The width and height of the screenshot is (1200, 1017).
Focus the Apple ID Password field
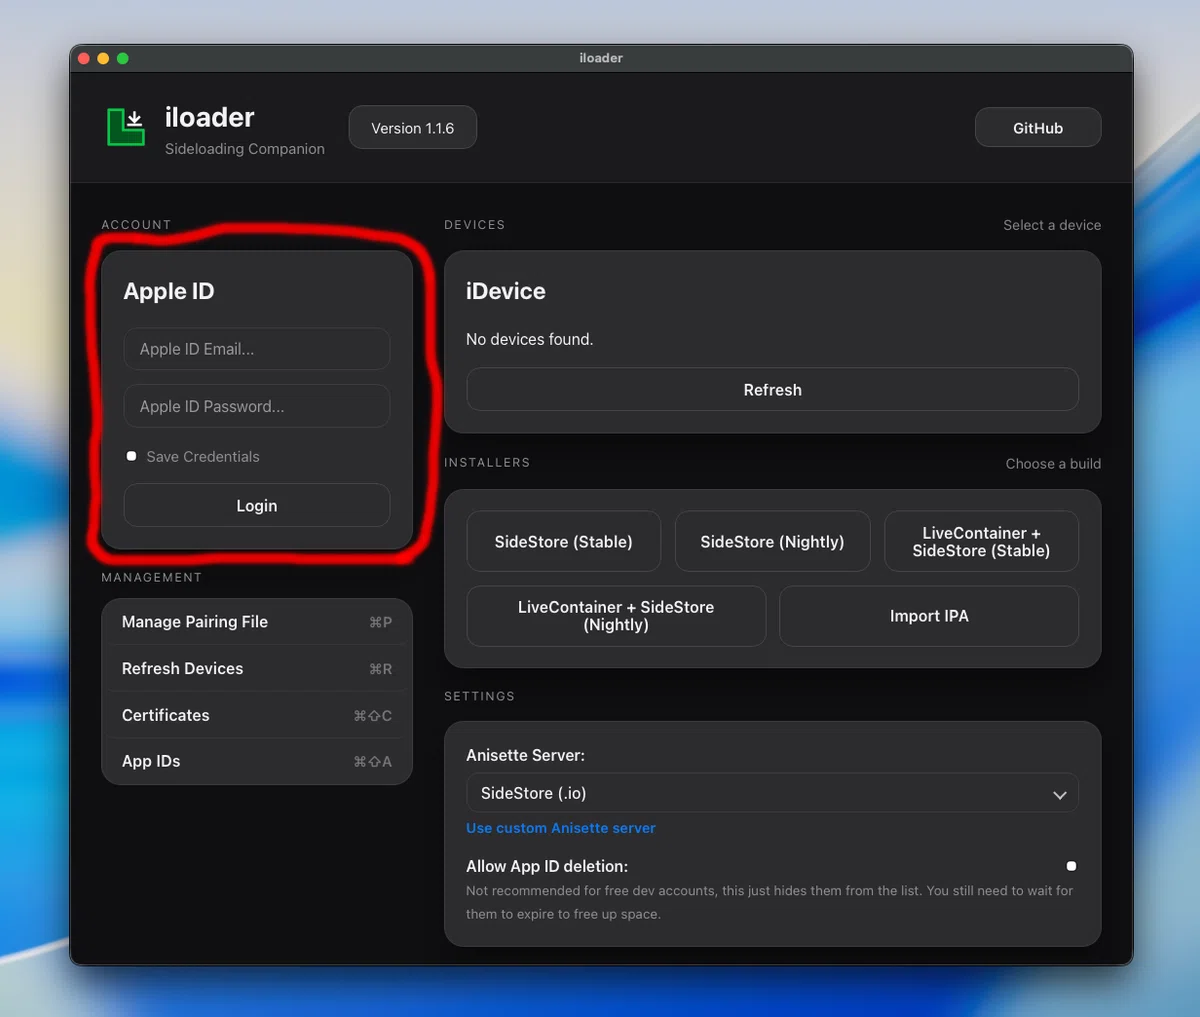tap(257, 406)
